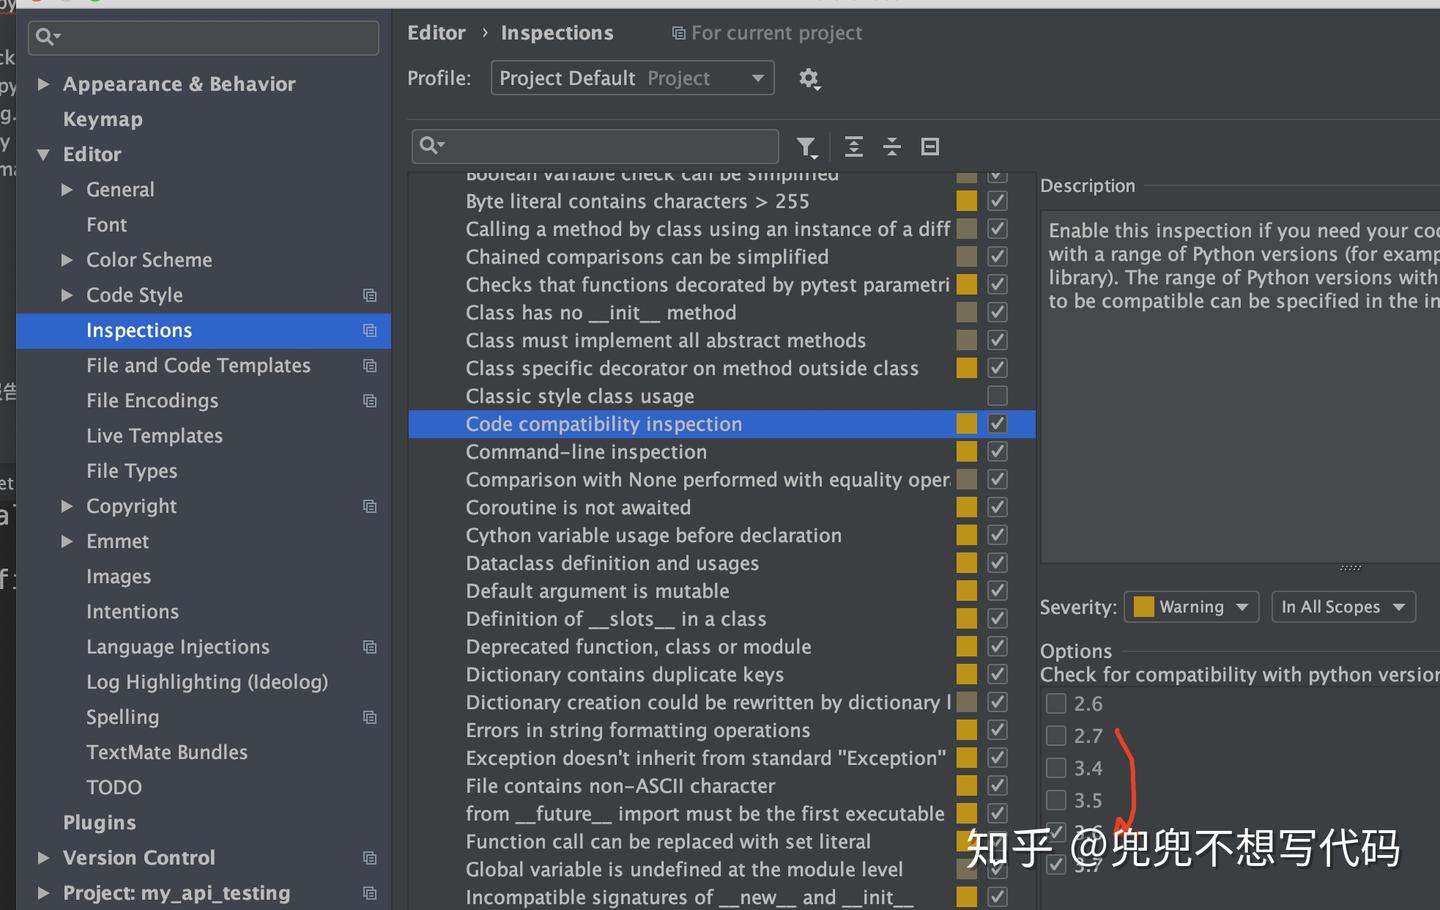Select the yellow severity swatch beside Warning
Viewport: 1440px width, 910px height.
[x=1143, y=606]
